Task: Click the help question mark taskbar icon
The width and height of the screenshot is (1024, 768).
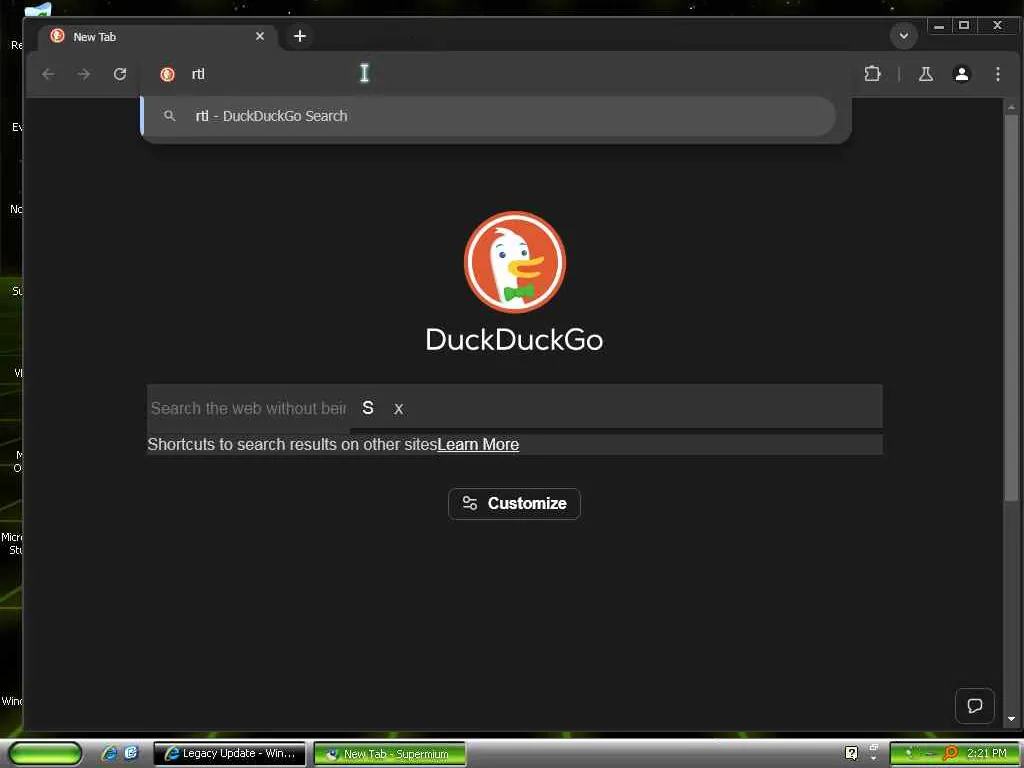Action: coord(851,754)
